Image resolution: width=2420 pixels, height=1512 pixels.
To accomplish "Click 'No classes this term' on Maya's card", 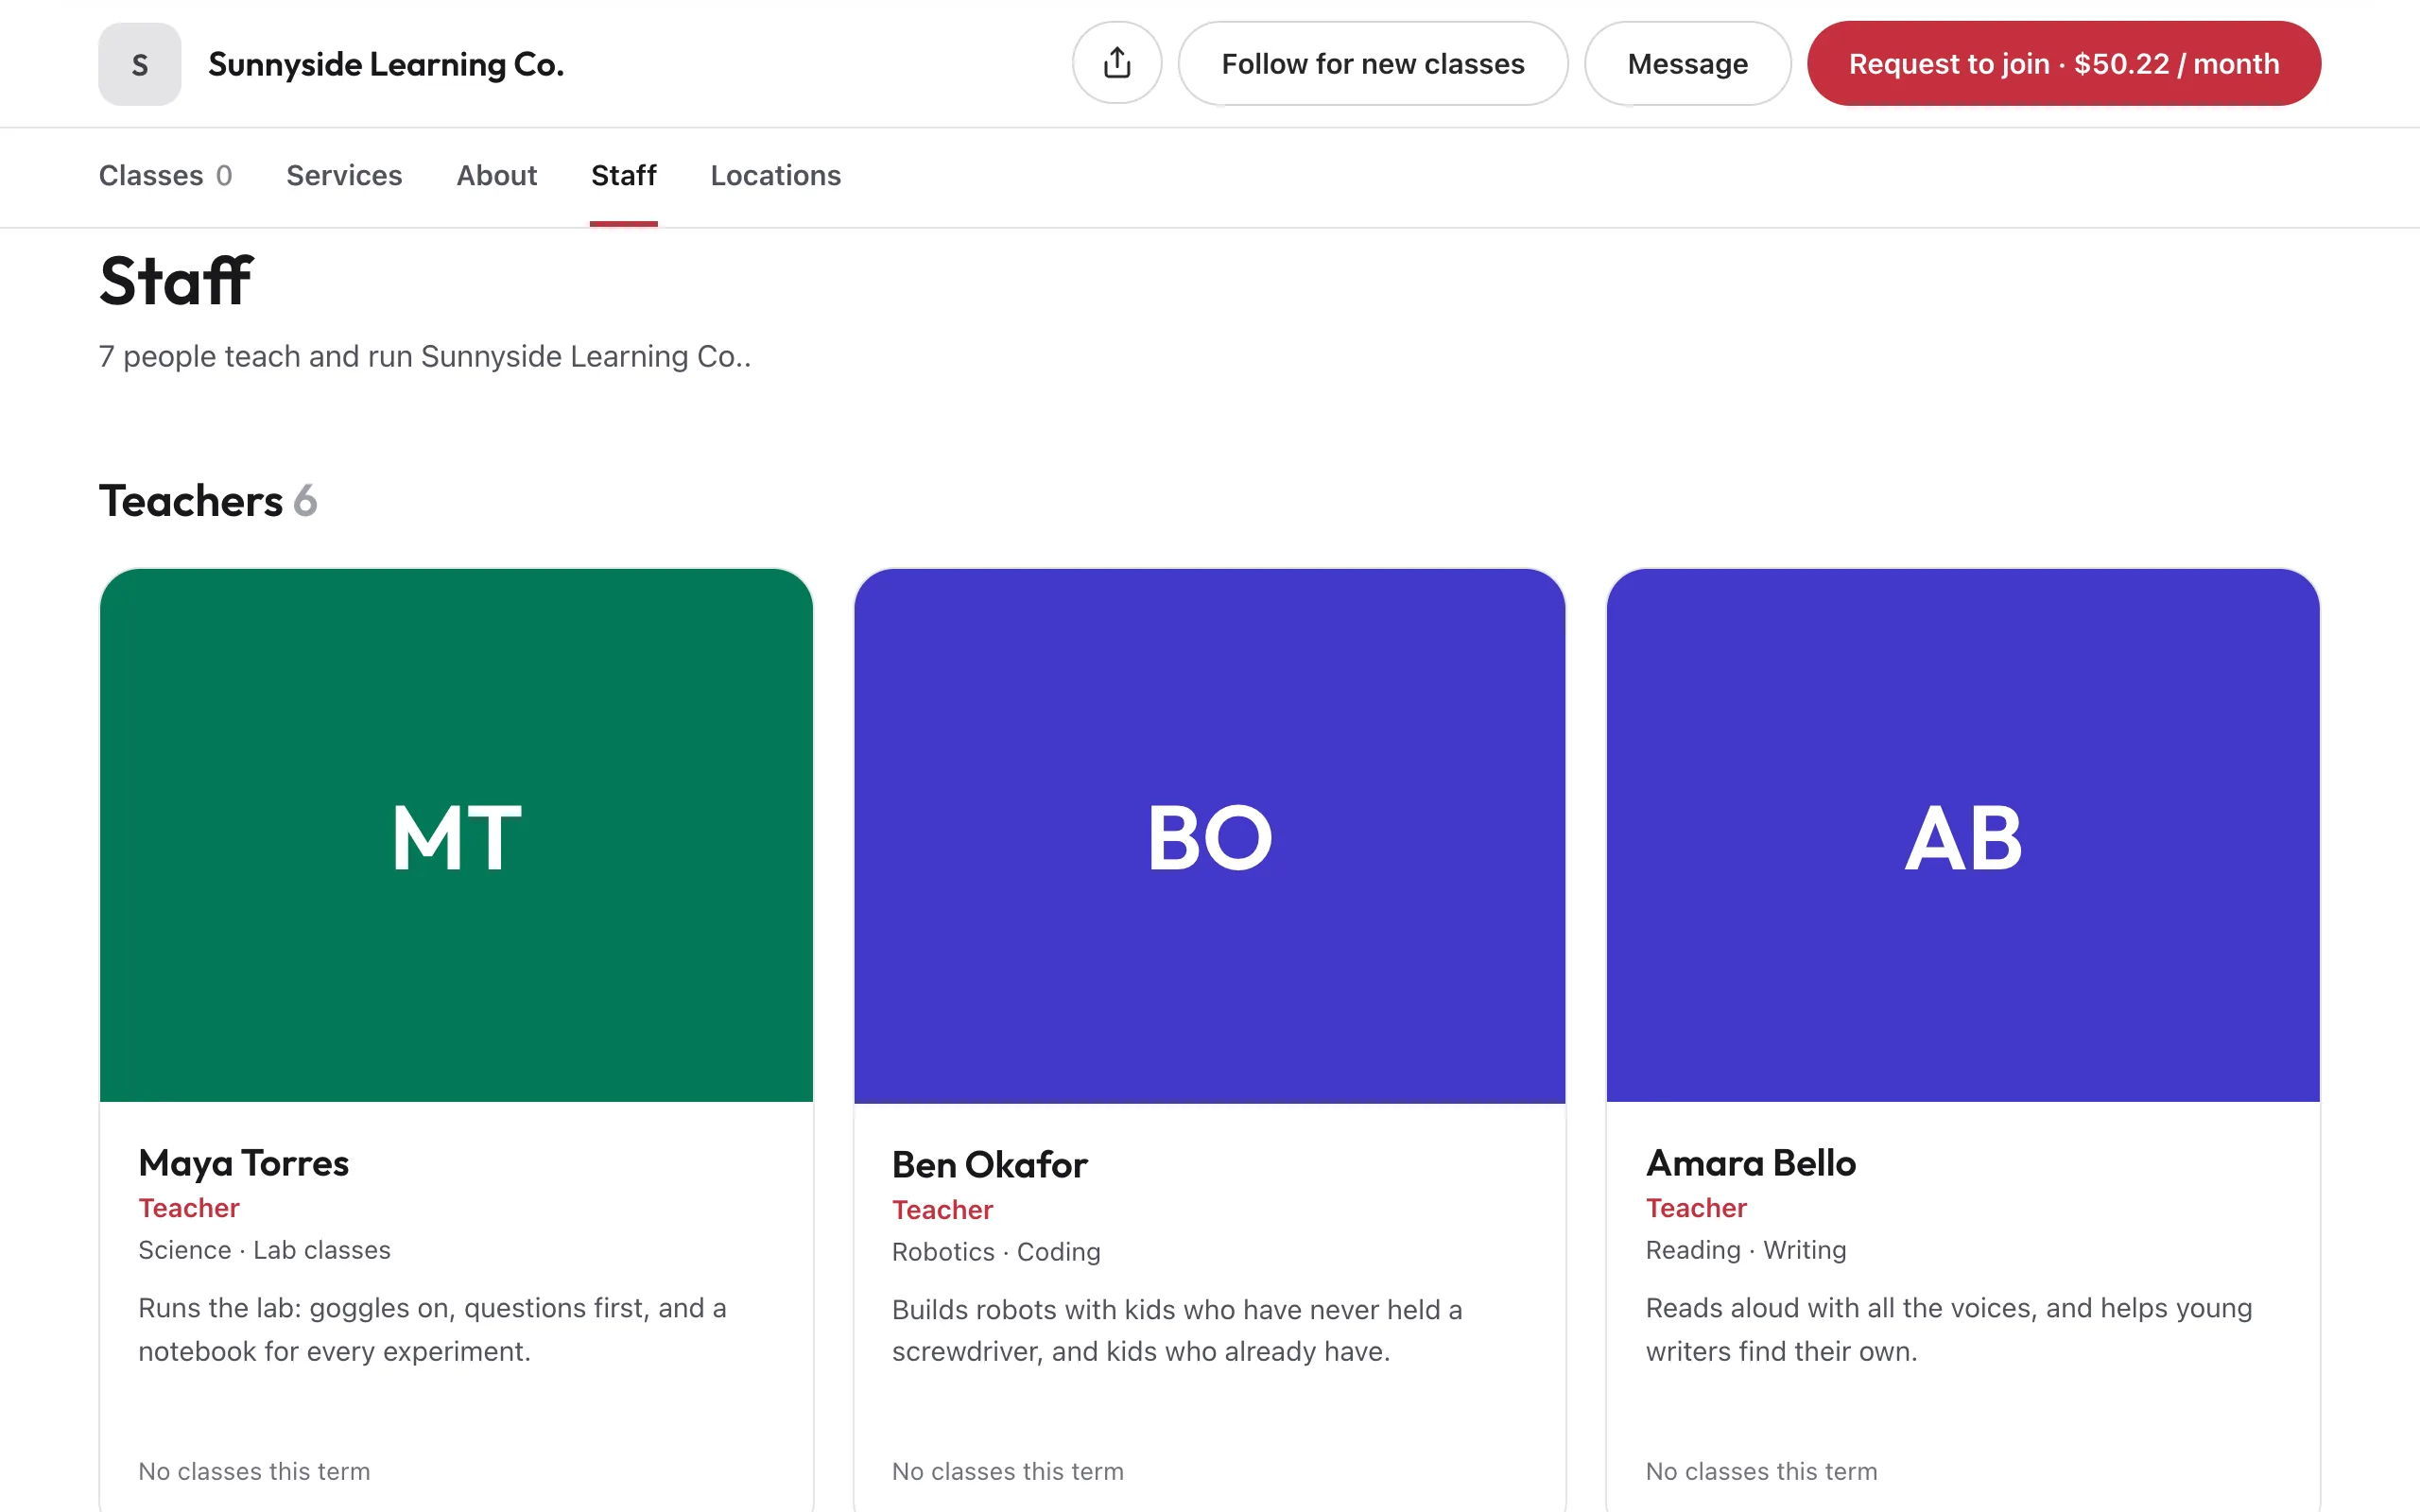I will (x=254, y=1471).
